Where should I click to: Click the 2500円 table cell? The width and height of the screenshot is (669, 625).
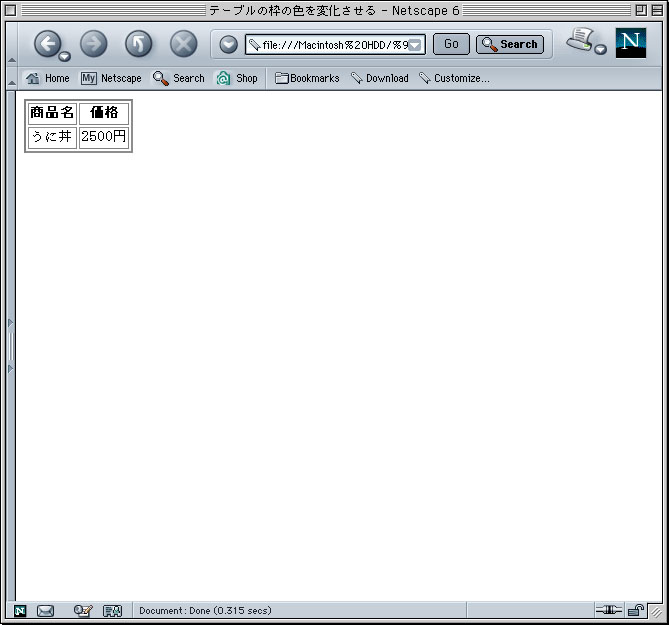coord(104,137)
